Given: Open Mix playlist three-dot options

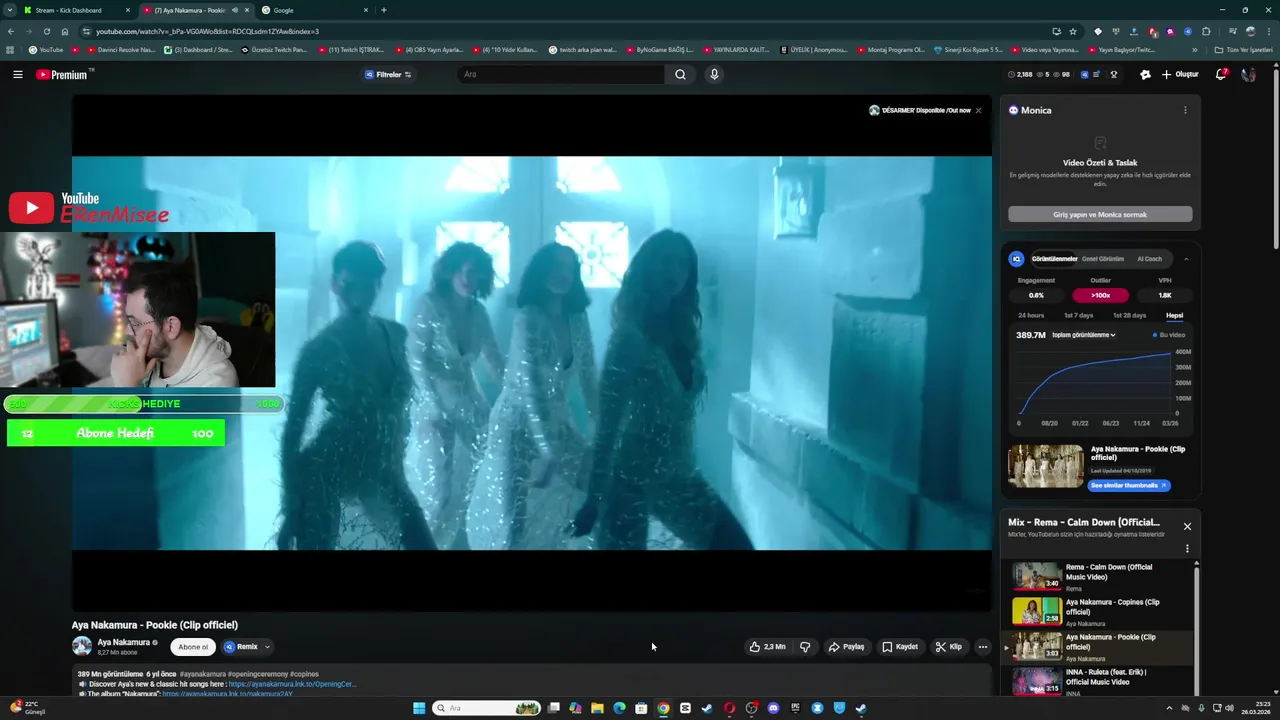Looking at the screenshot, I should click(x=1187, y=548).
